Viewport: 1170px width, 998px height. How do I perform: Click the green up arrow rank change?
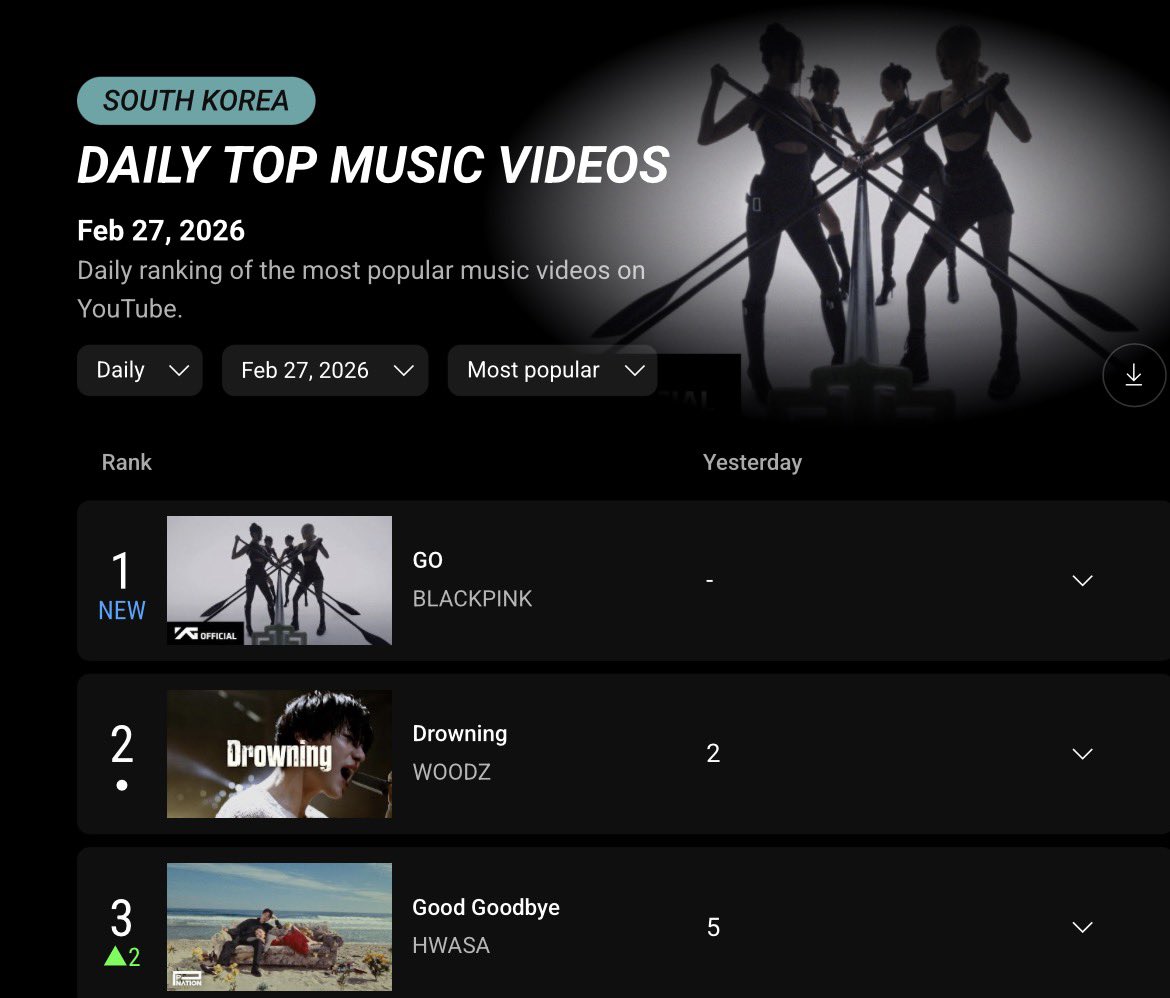point(115,955)
